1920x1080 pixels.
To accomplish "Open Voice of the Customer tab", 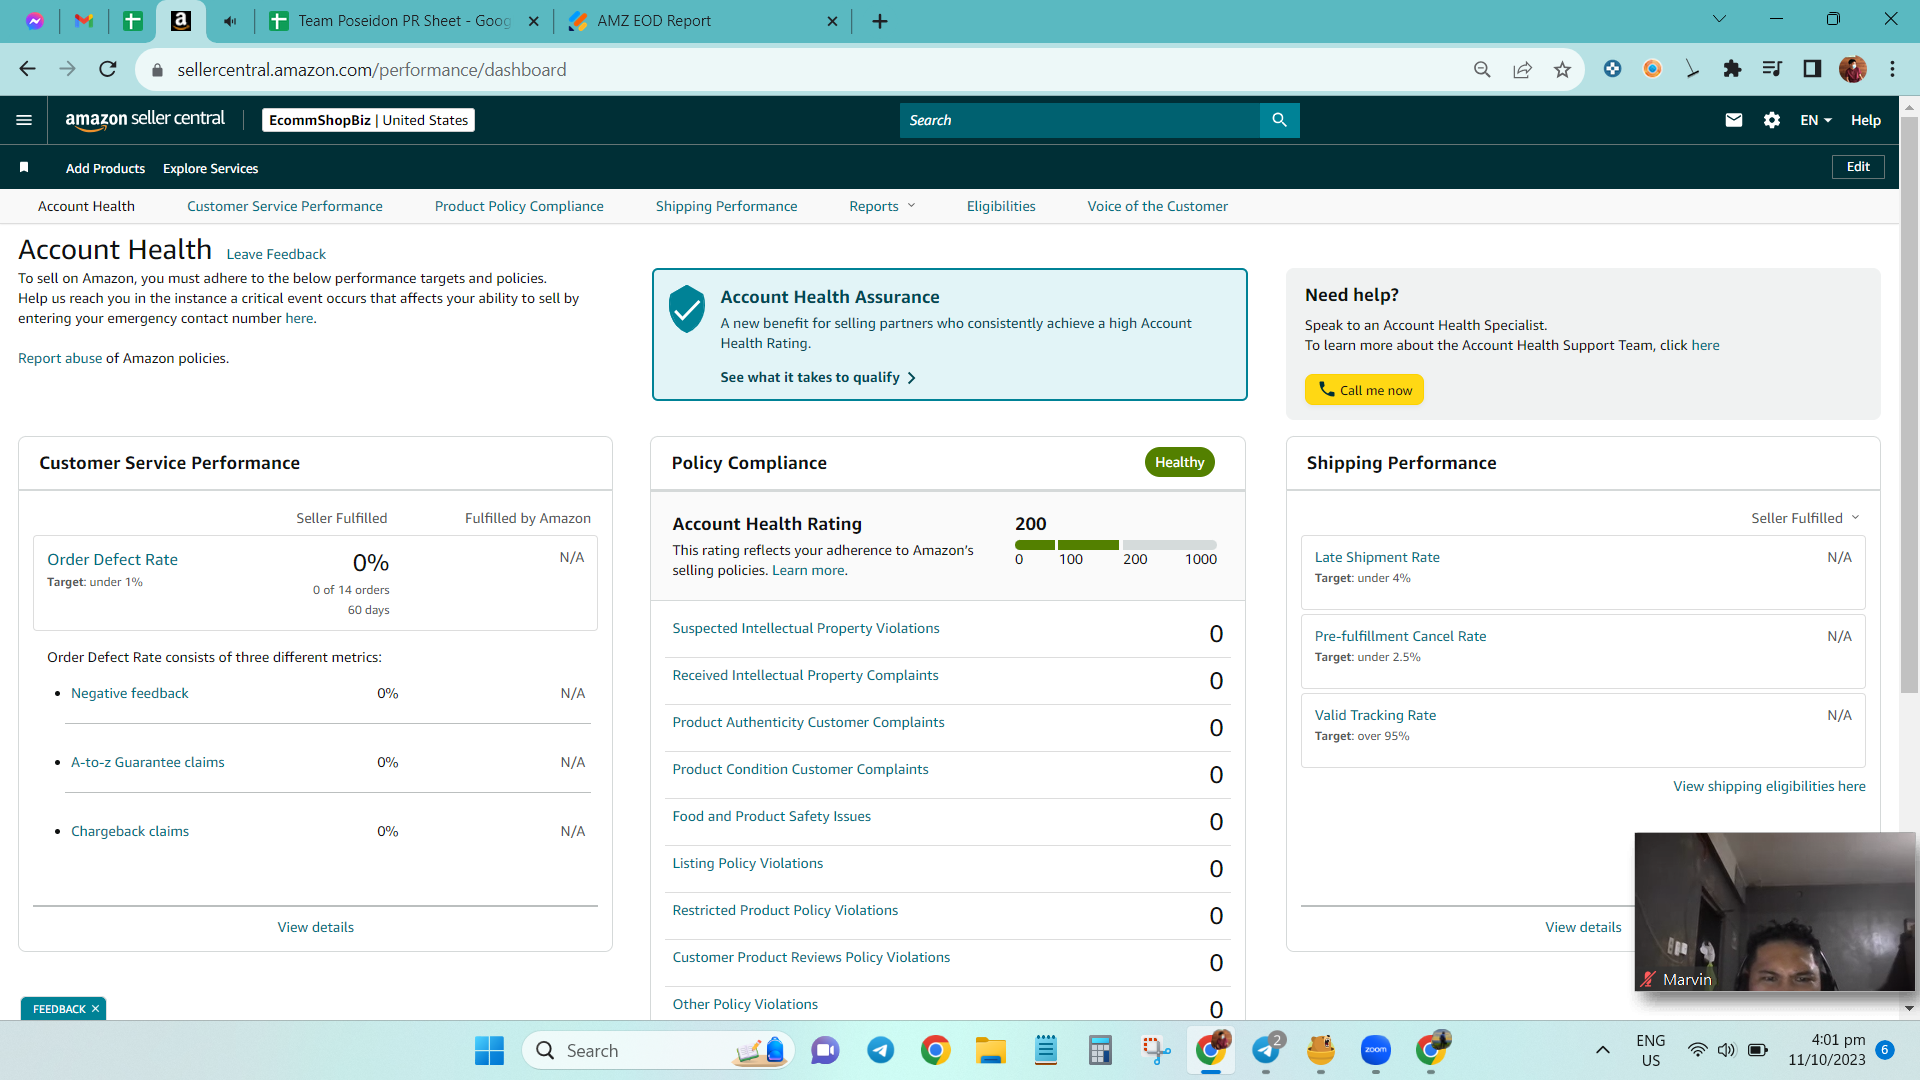I will coord(1157,206).
